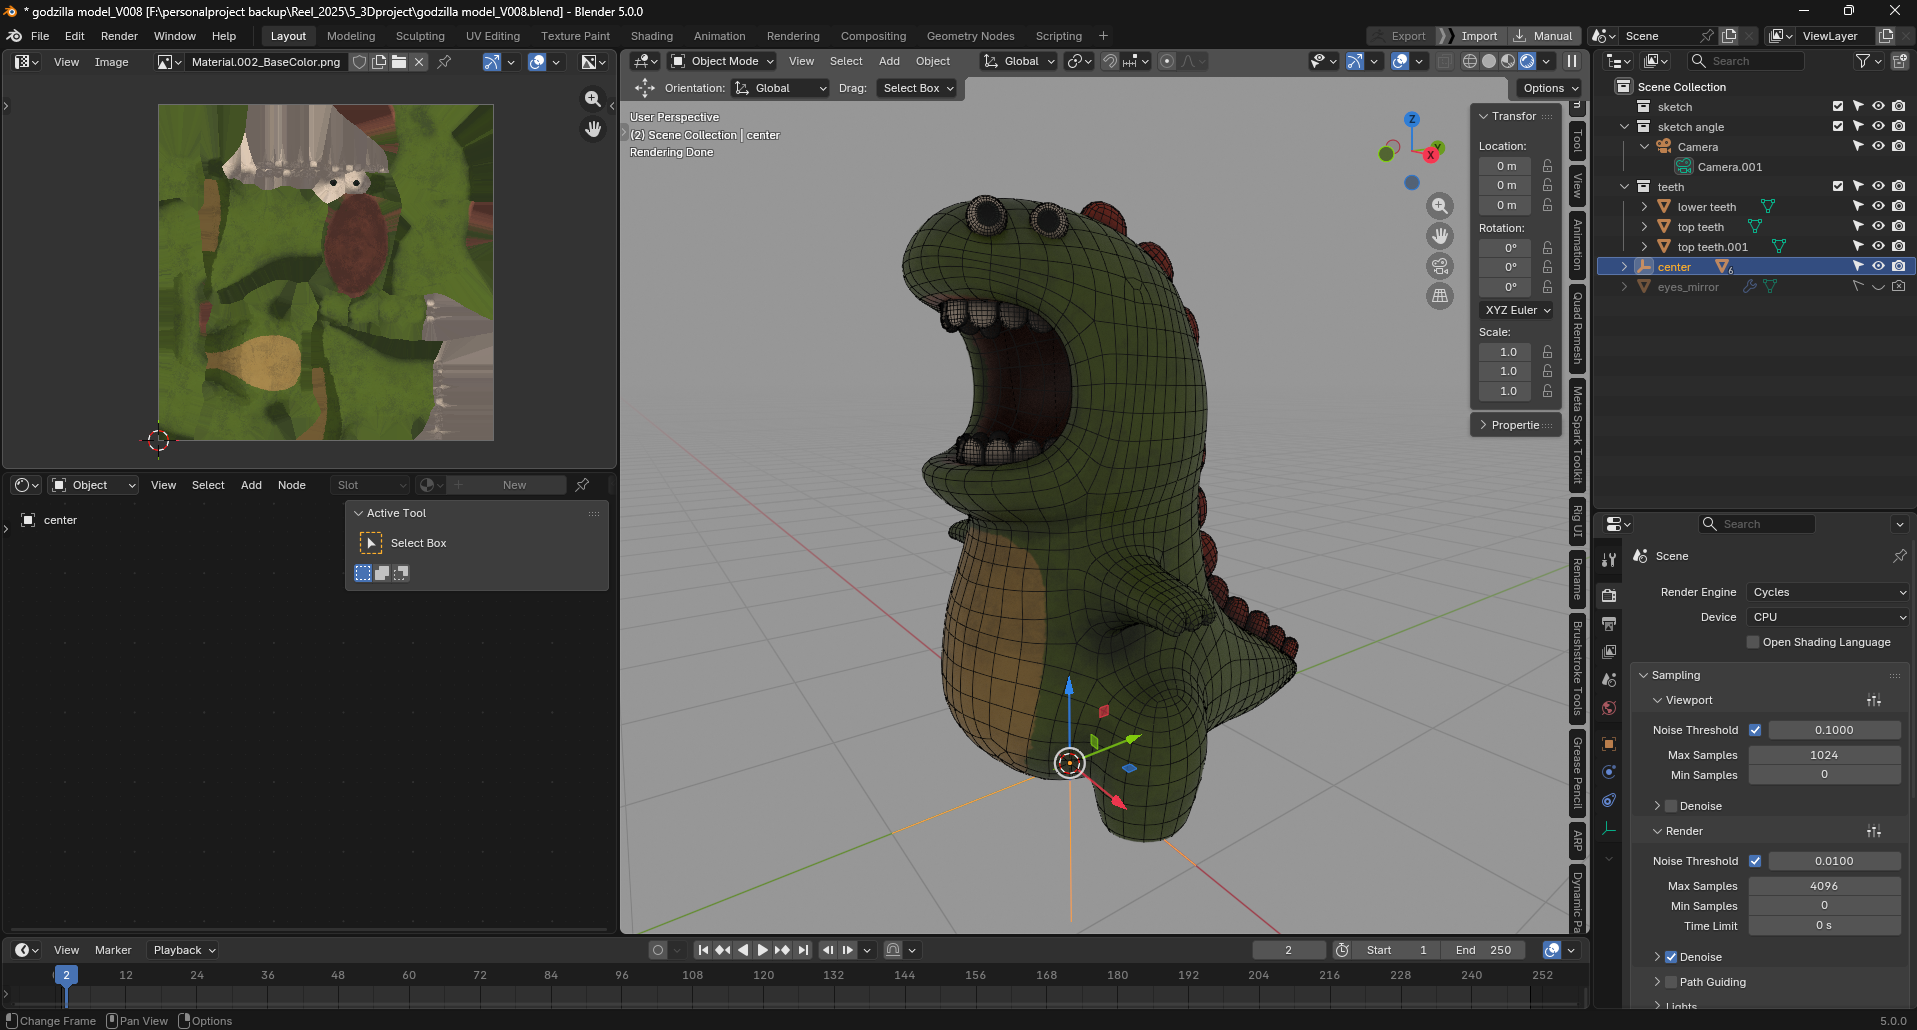Hide the Camera object in viewport
This screenshot has width=1917, height=1030.
1878,147
